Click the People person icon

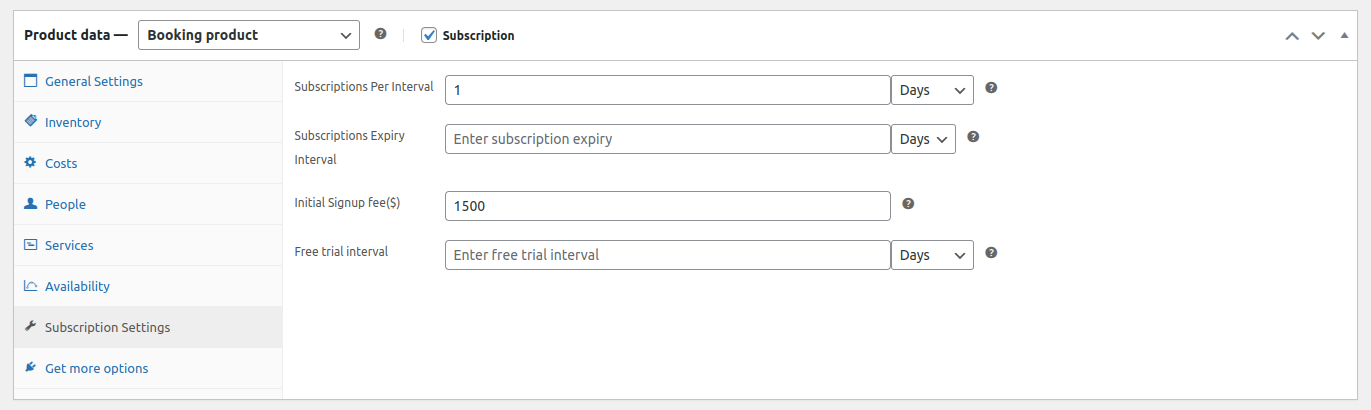click(x=30, y=203)
